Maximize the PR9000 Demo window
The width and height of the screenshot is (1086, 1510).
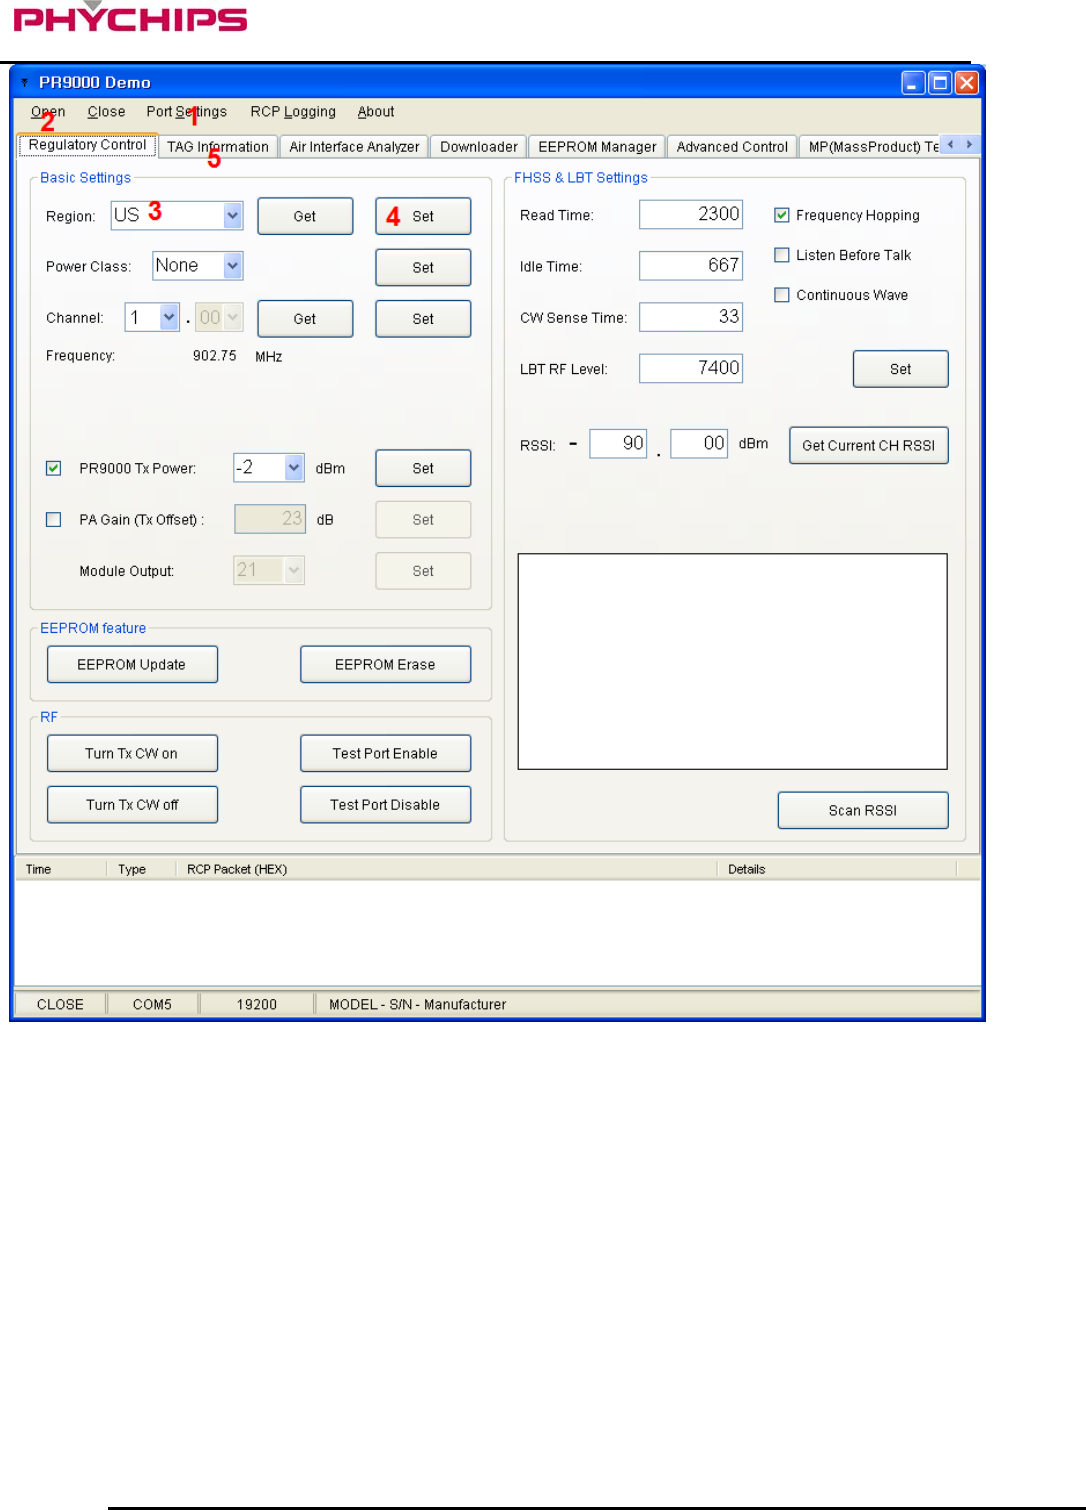point(940,83)
